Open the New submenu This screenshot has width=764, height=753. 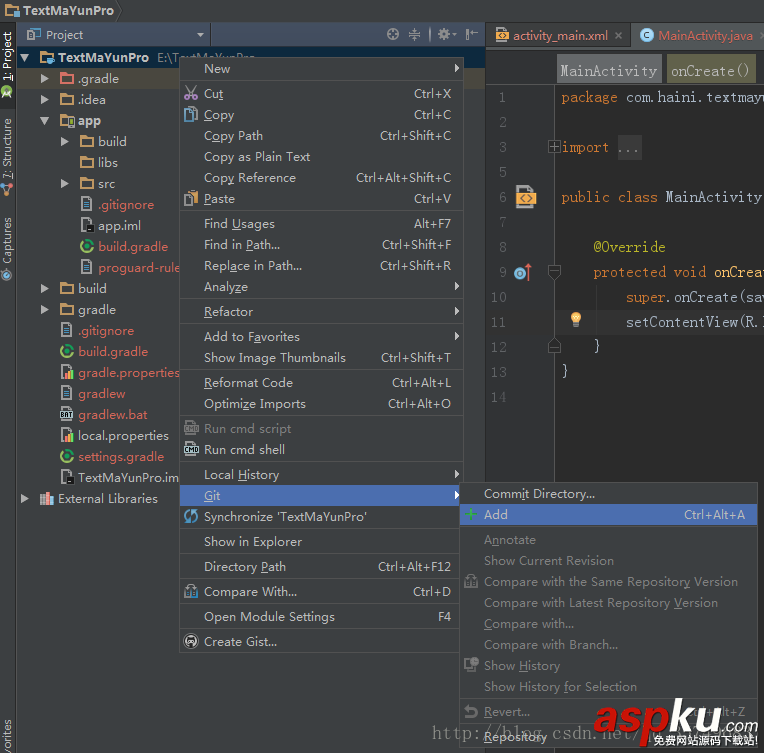pyautogui.click(x=321, y=68)
